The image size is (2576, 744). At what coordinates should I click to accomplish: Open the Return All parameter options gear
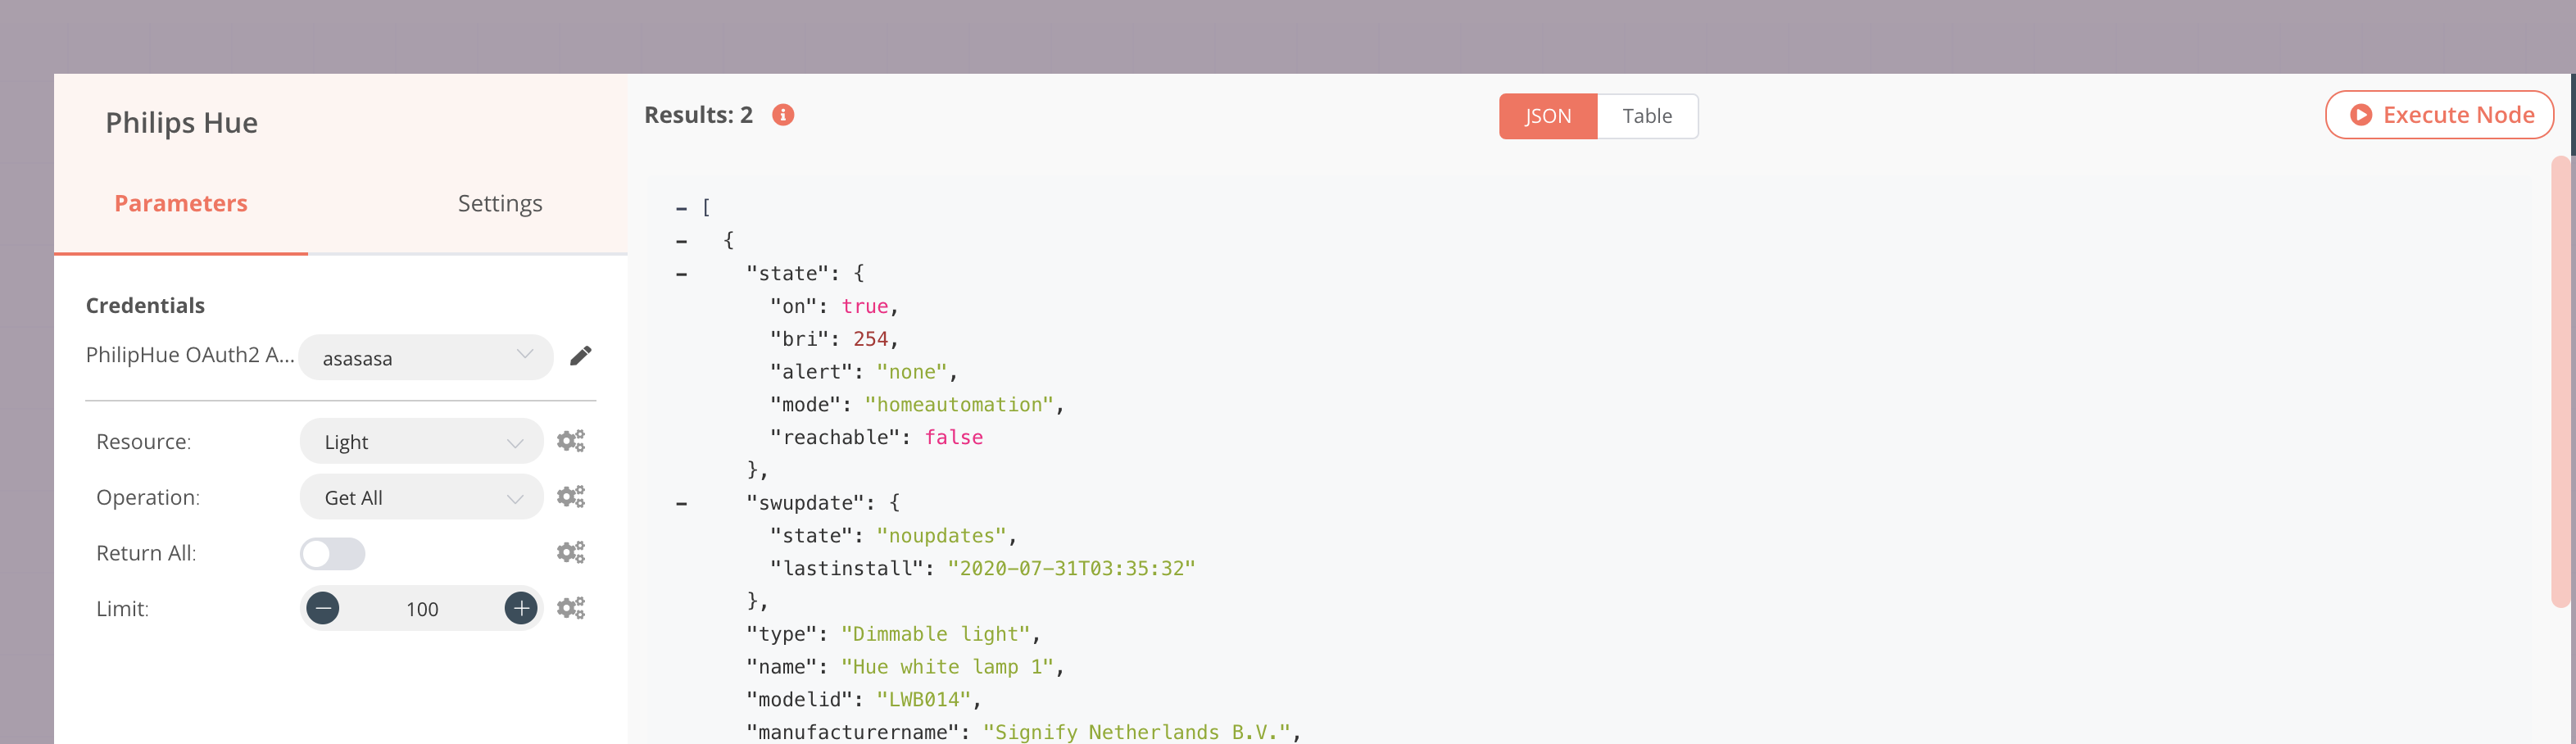(x=571, y=553)
